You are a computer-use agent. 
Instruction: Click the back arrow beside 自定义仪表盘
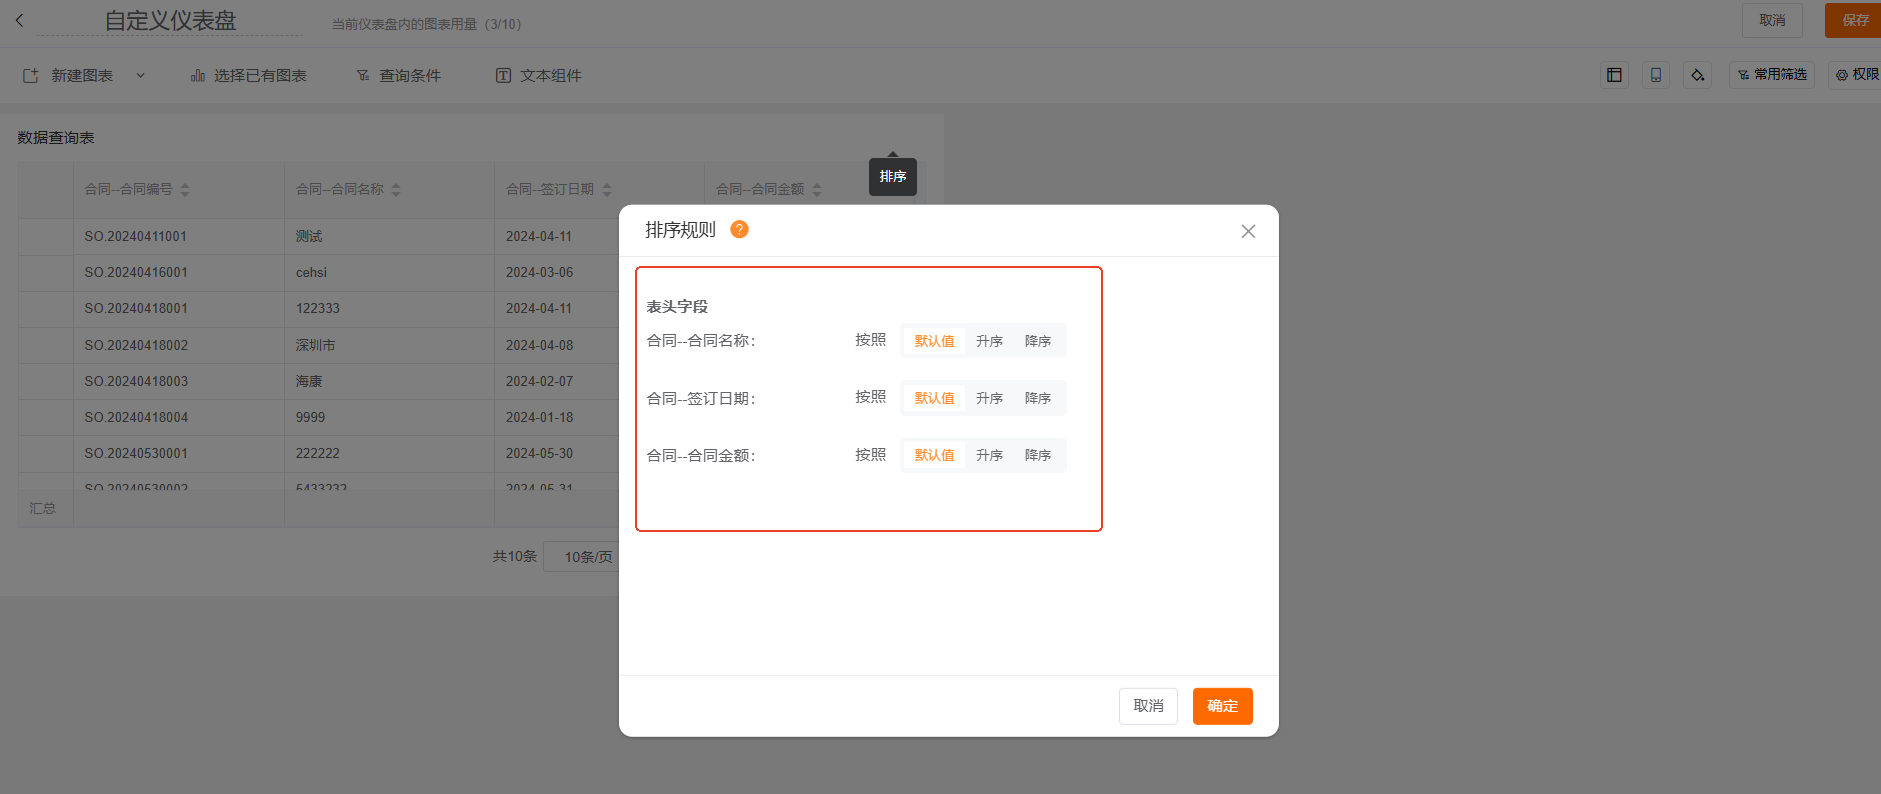(x=19, y=20)
